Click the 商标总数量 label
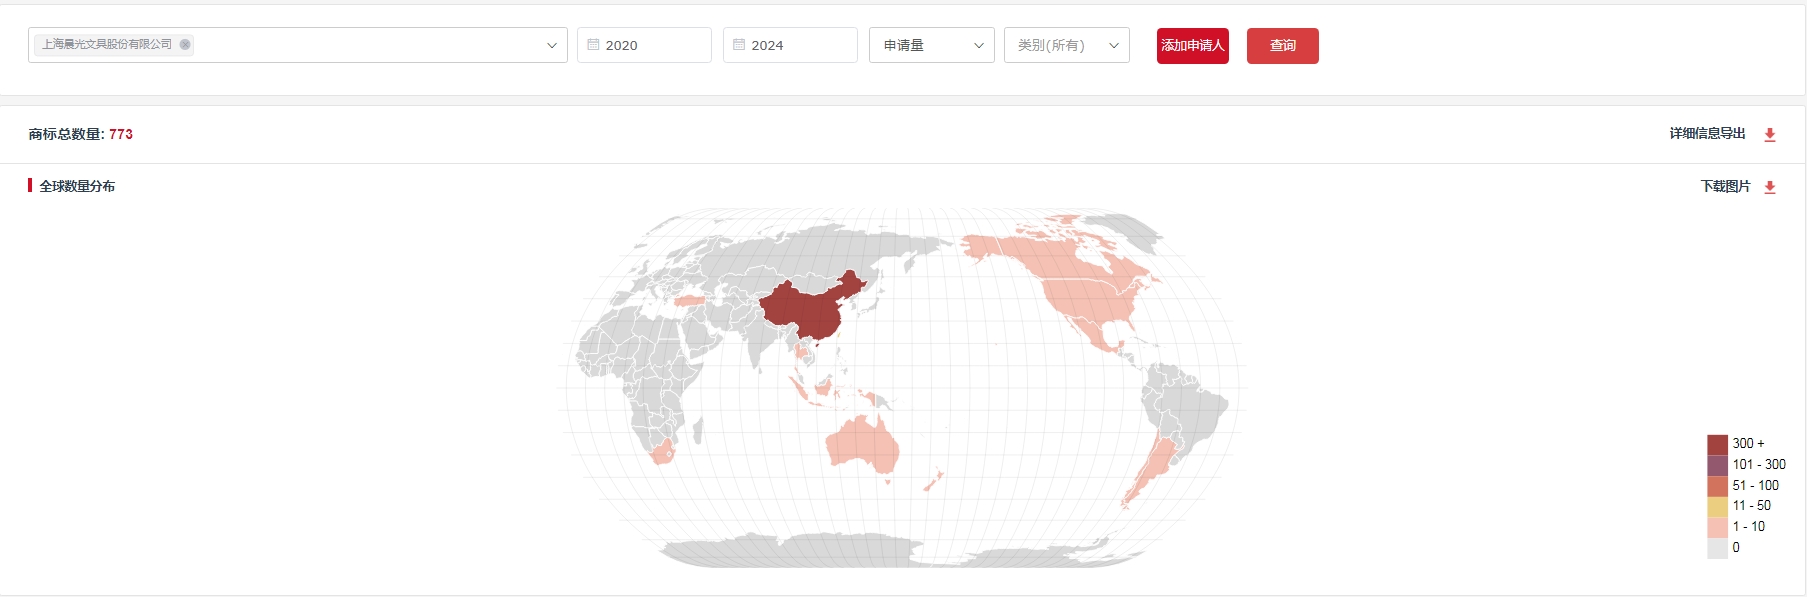This screenshot has height=597, width=1807. [66, 134]
